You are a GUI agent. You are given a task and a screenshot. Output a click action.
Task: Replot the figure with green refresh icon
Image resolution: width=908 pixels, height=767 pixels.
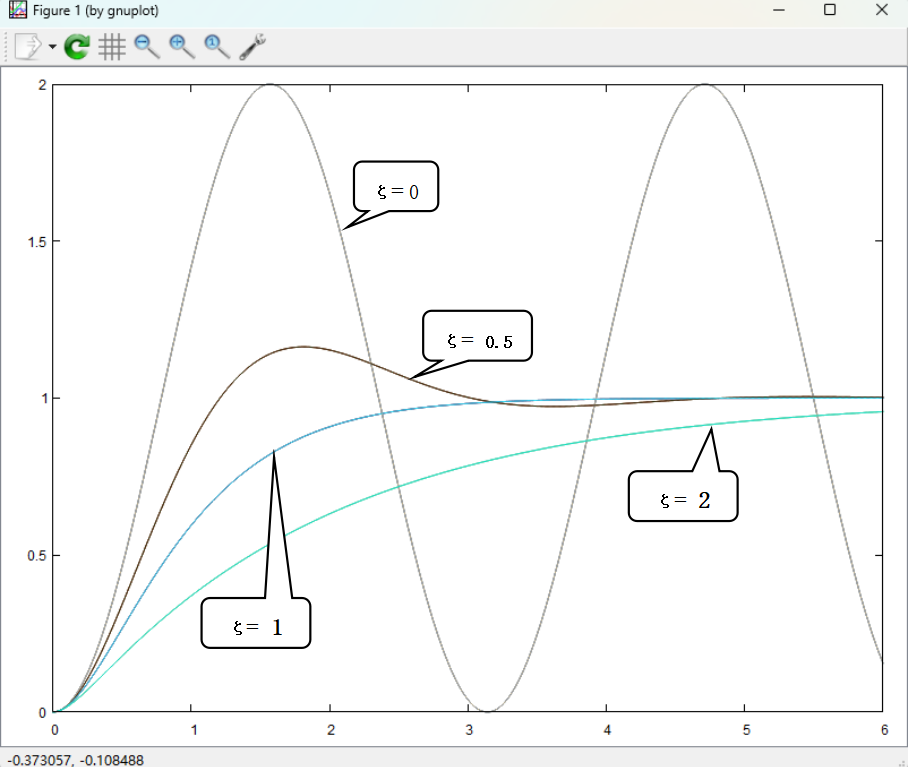point(77,46)
